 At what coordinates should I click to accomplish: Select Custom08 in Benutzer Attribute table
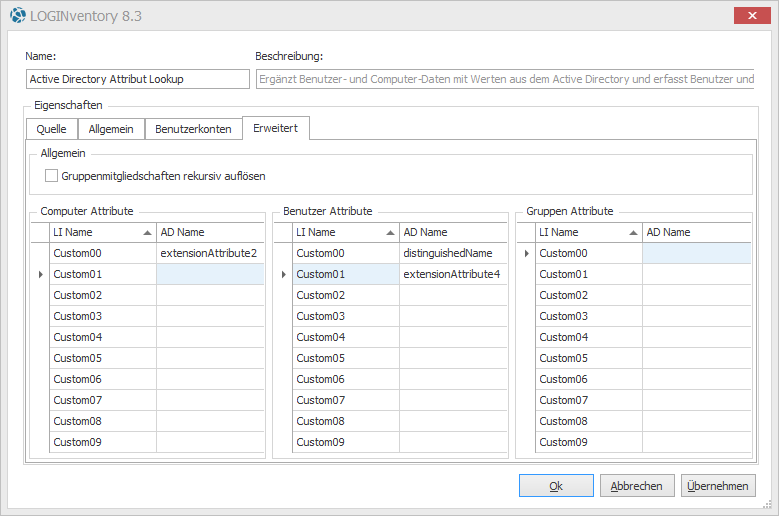[x=346, y=421]
